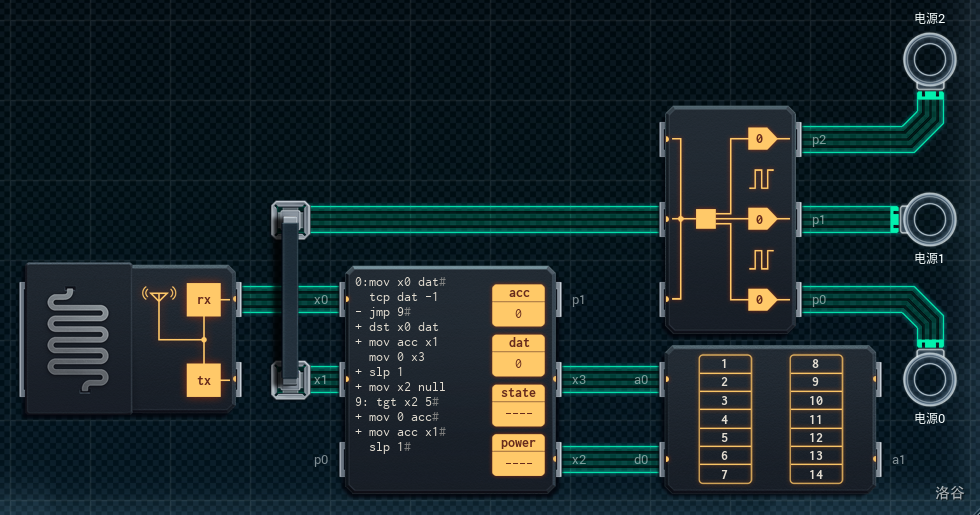Click the antenna symbol on radio module

(157, 297)
